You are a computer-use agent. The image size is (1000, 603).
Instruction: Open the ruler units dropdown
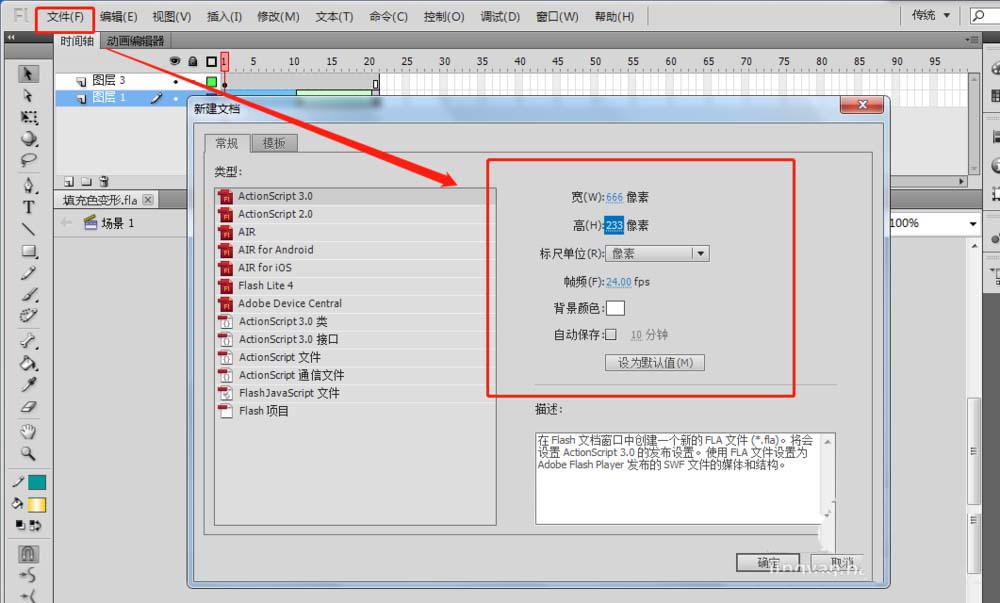click(x=657, y=254)
